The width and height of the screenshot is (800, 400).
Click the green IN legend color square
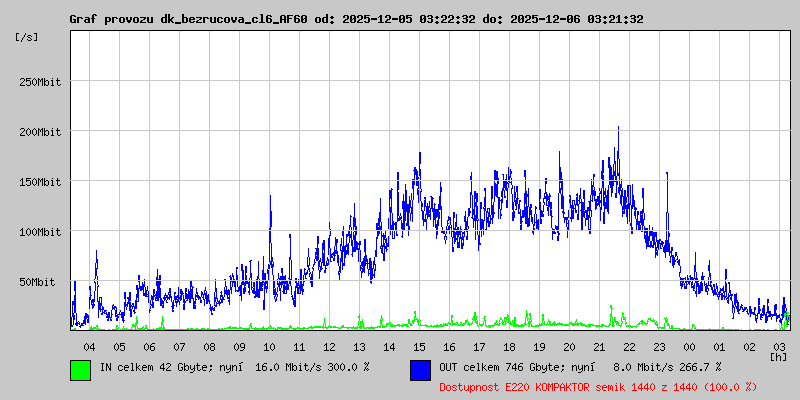pyautogui.click(x=80, y=369)
